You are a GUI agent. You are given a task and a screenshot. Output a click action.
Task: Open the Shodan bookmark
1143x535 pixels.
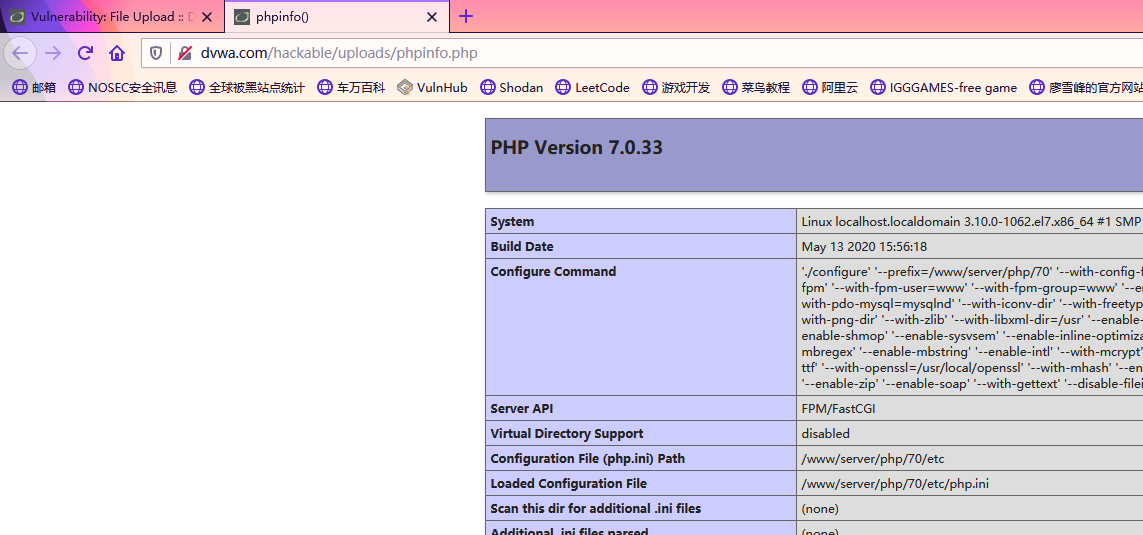point(511,87)
